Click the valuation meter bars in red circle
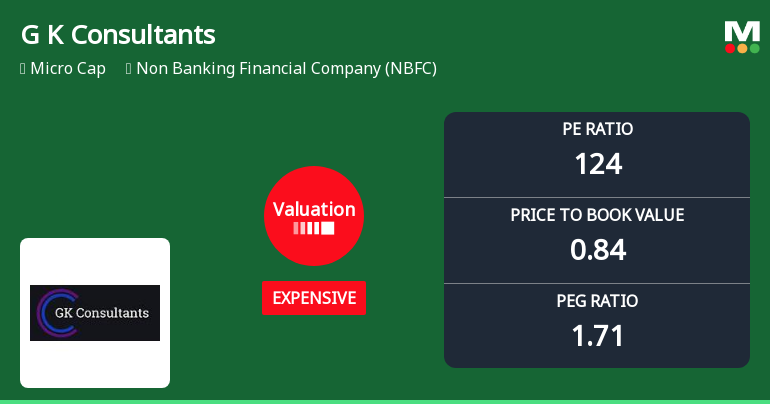The image size is (770, 404). coord(314,228)
